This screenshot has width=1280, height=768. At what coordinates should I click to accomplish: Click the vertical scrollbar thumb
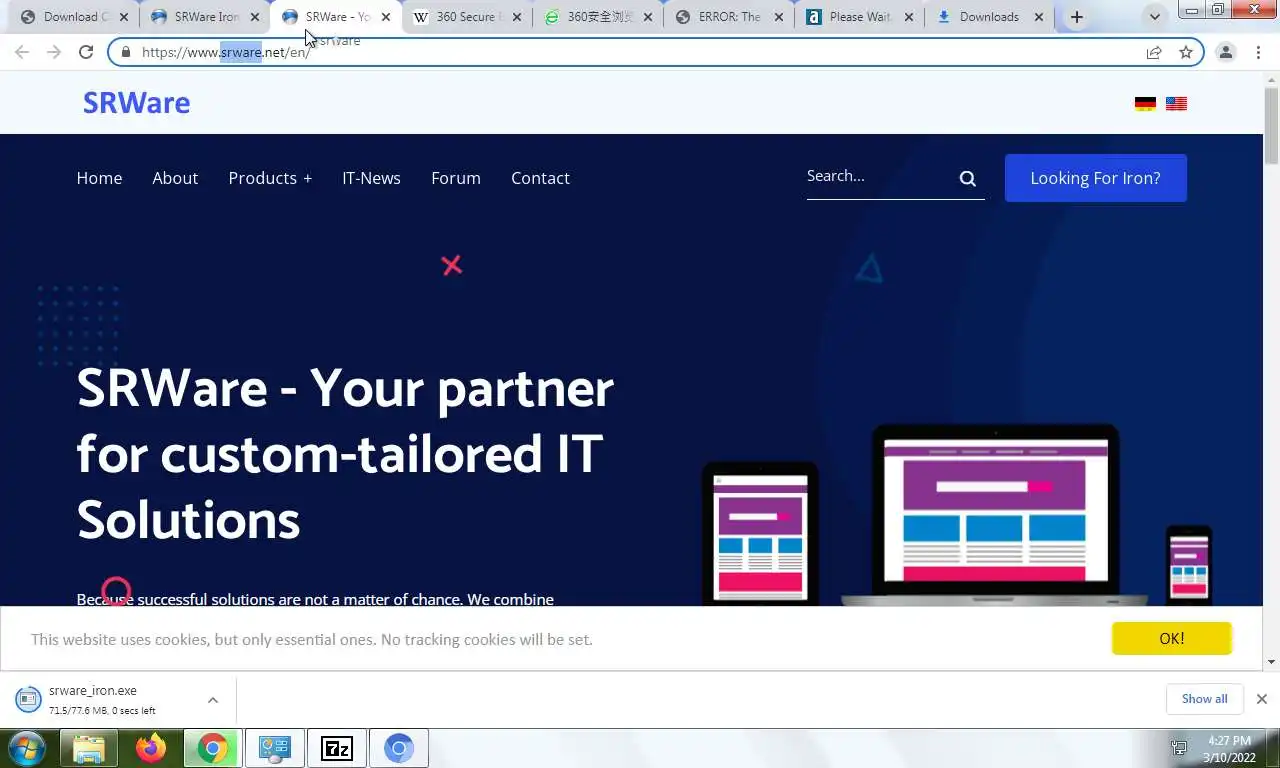coord(1272,126)
